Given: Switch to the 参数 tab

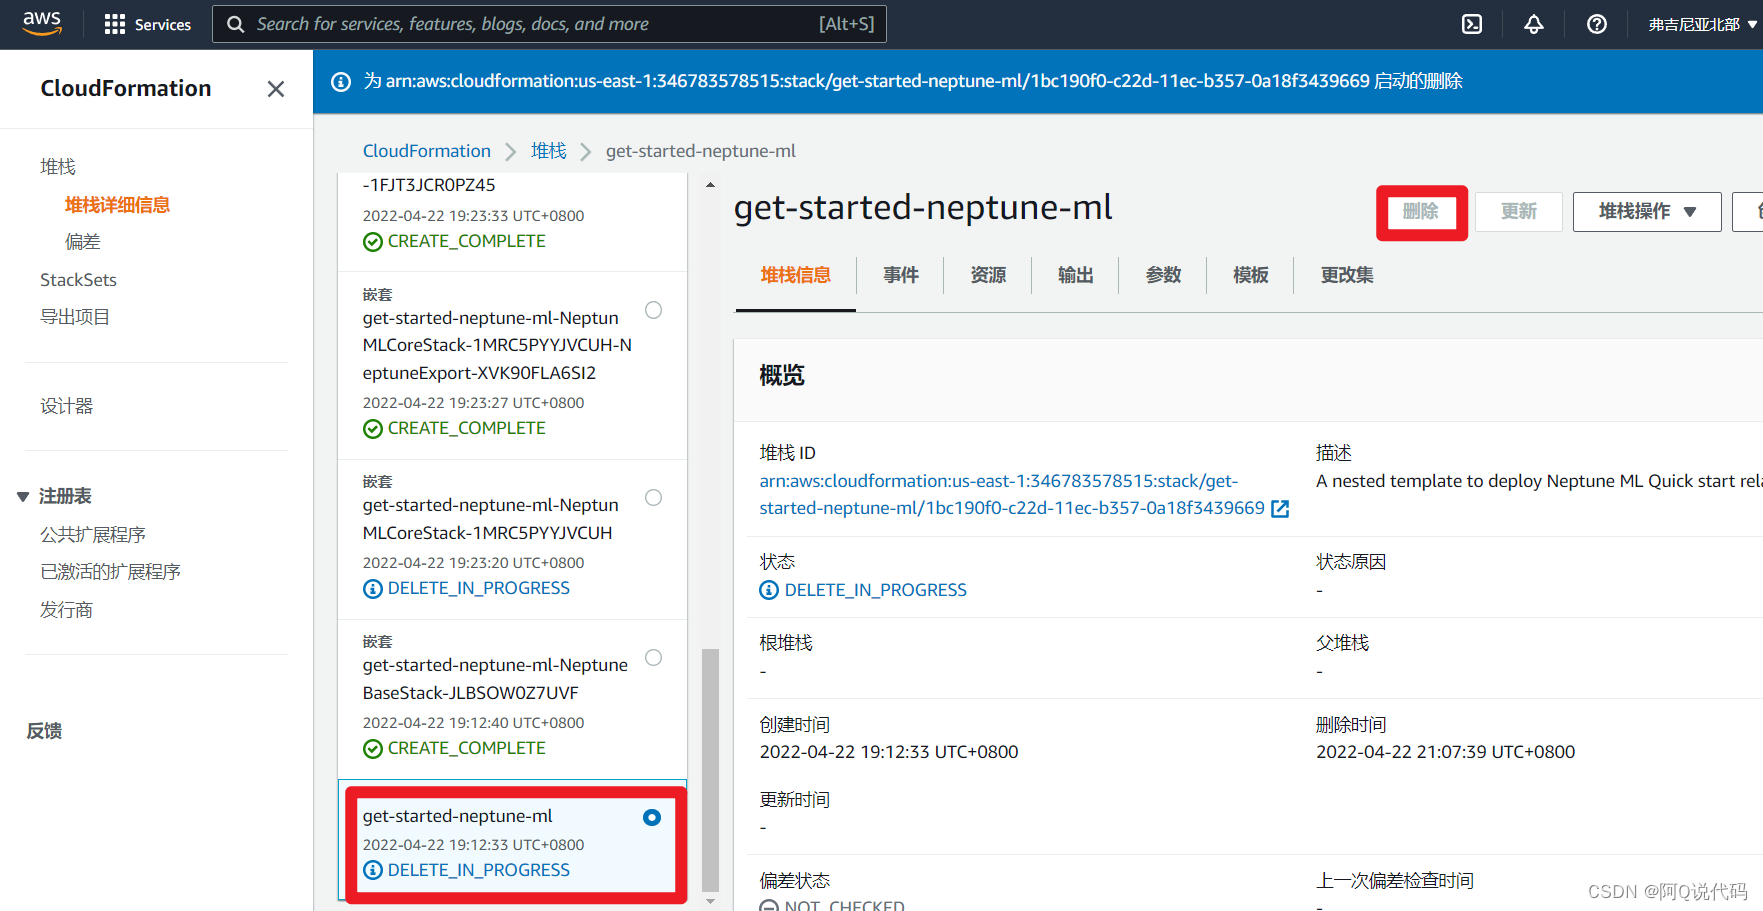Looking at the screenshot, I should pos(1163,275).
